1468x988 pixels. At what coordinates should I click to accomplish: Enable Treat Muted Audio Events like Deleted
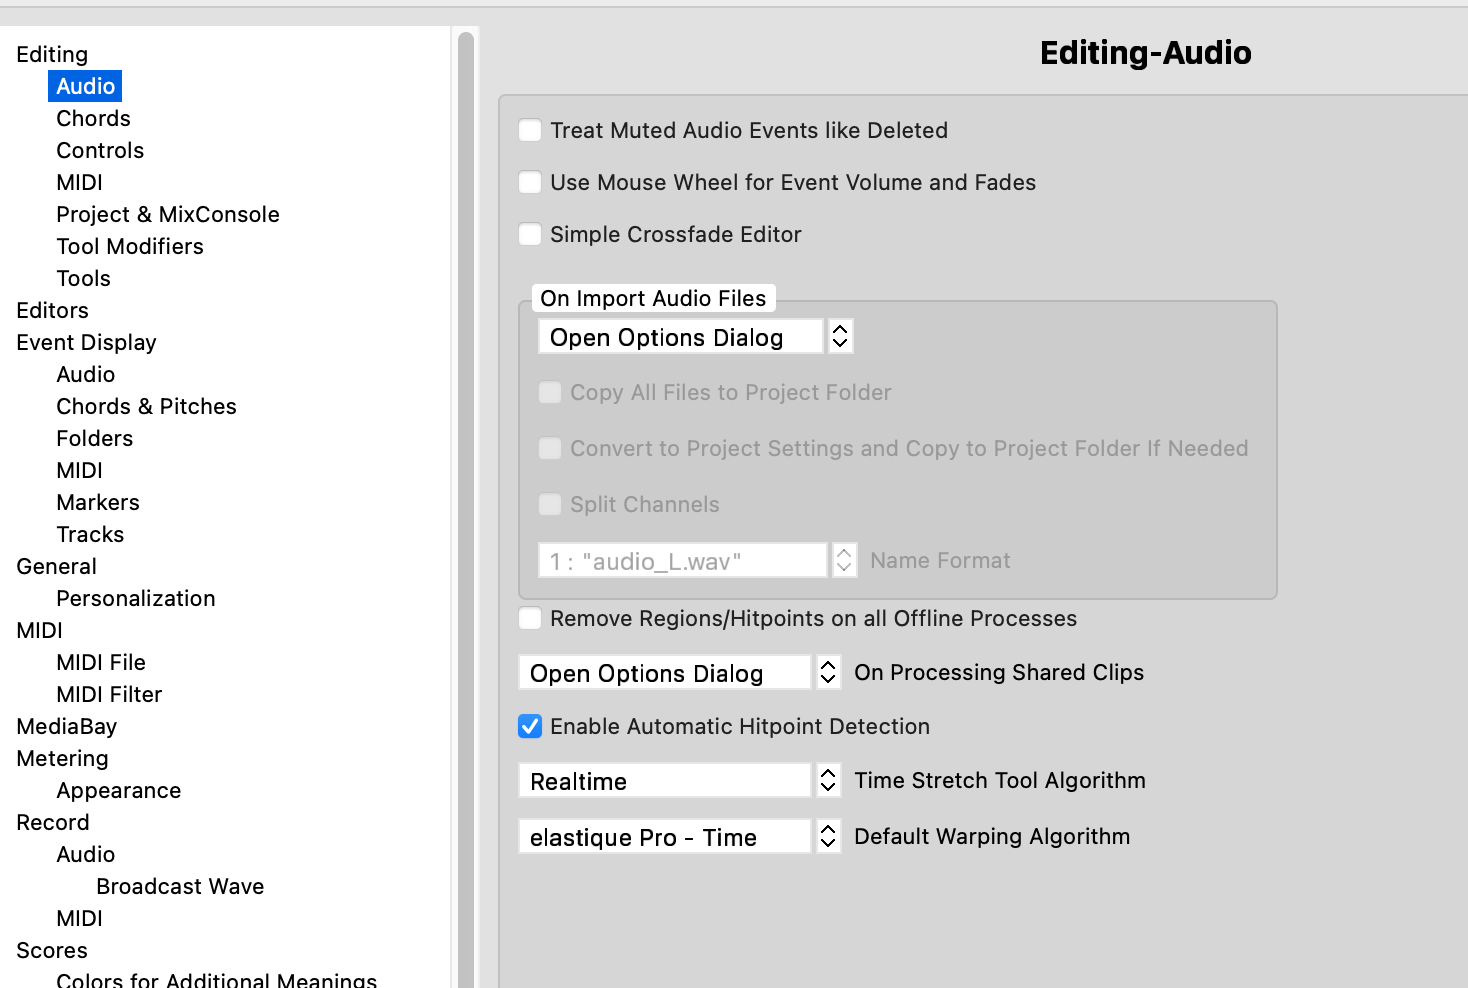[x=530, y=131]
